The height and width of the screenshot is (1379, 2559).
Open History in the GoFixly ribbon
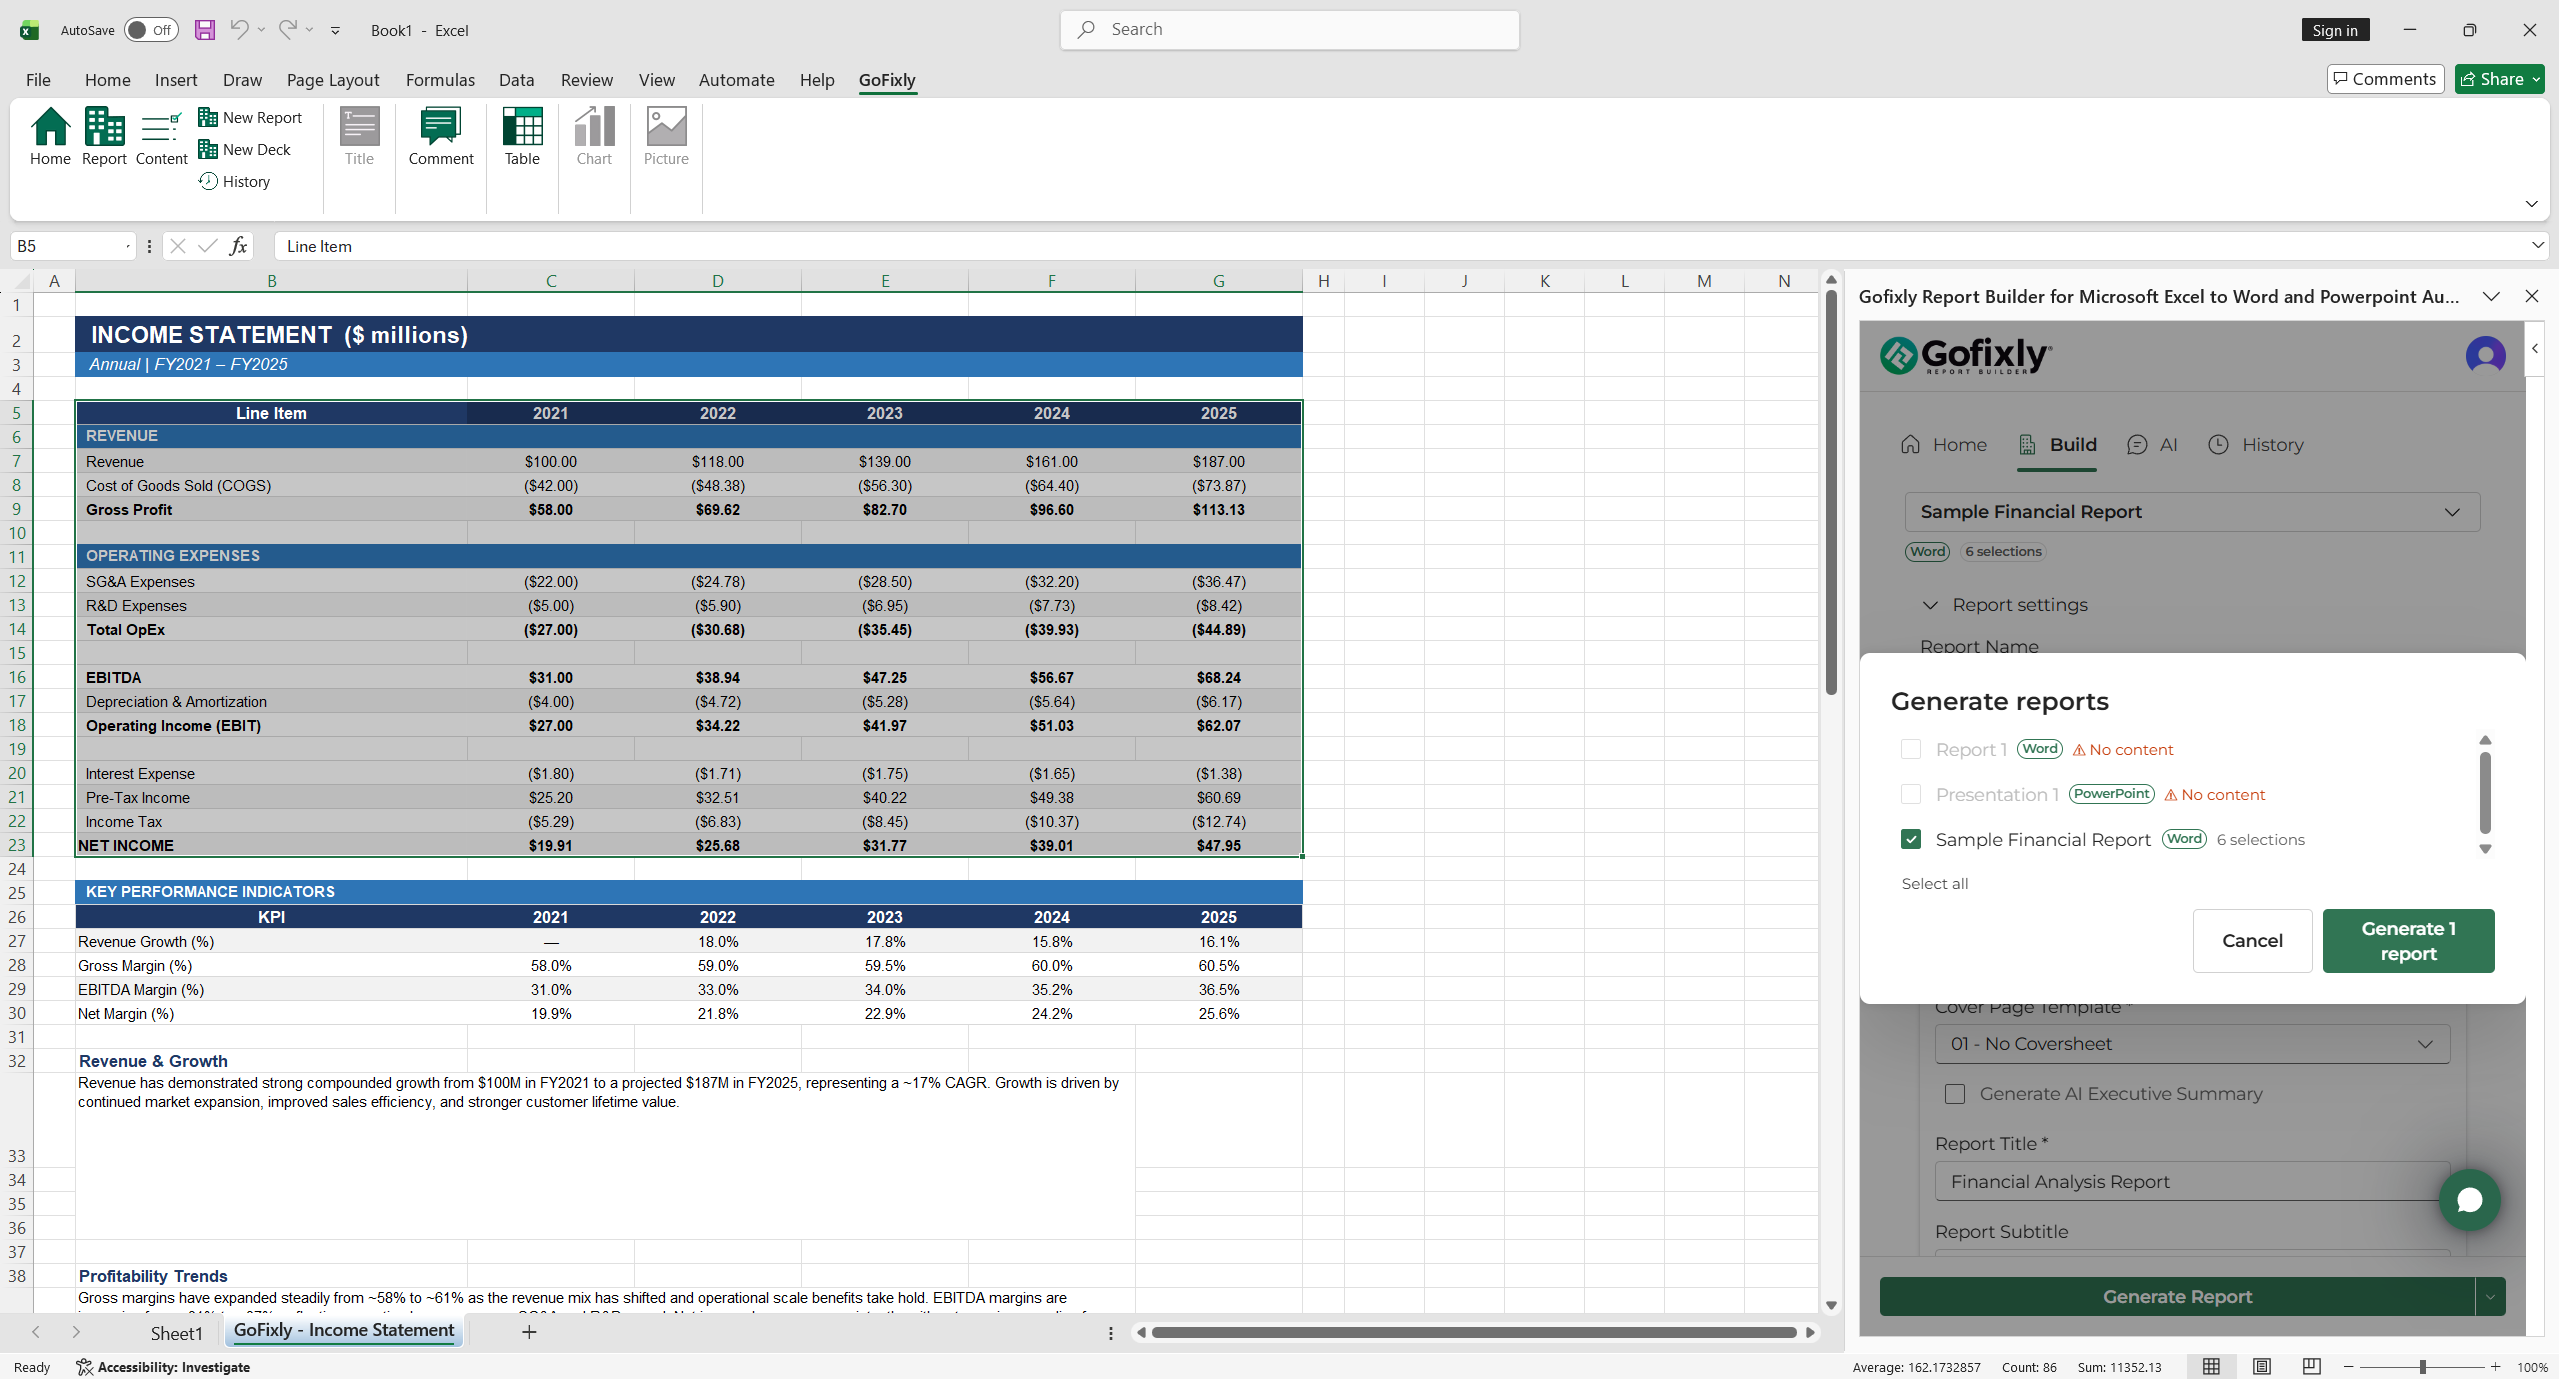click(235, 182)
